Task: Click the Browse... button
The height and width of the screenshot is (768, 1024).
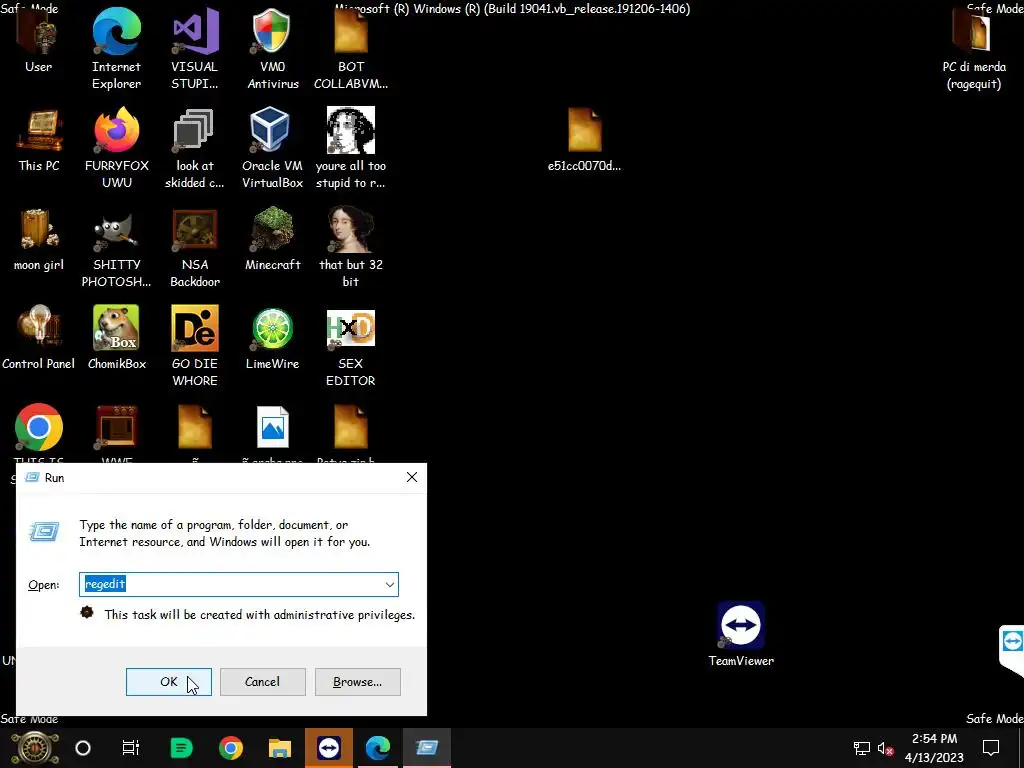Action: tap(357, 682)
